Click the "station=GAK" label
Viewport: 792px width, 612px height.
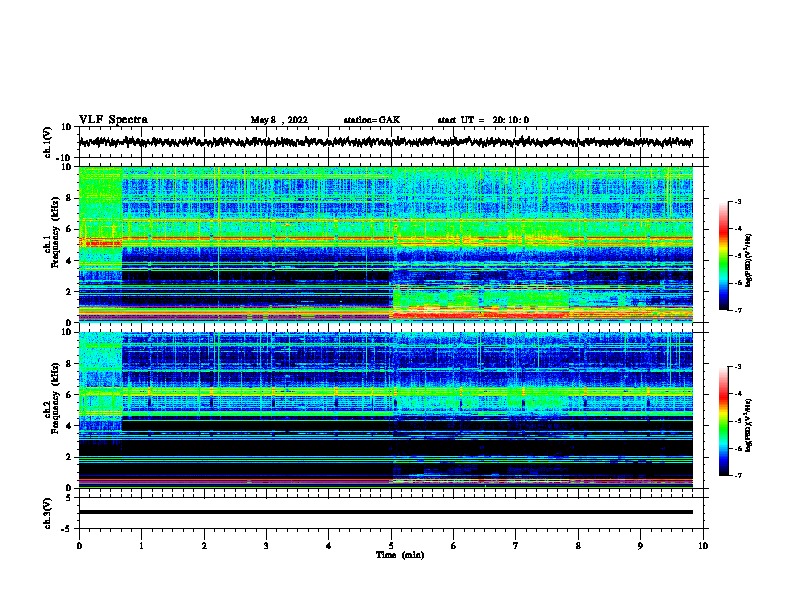point(372,120)
